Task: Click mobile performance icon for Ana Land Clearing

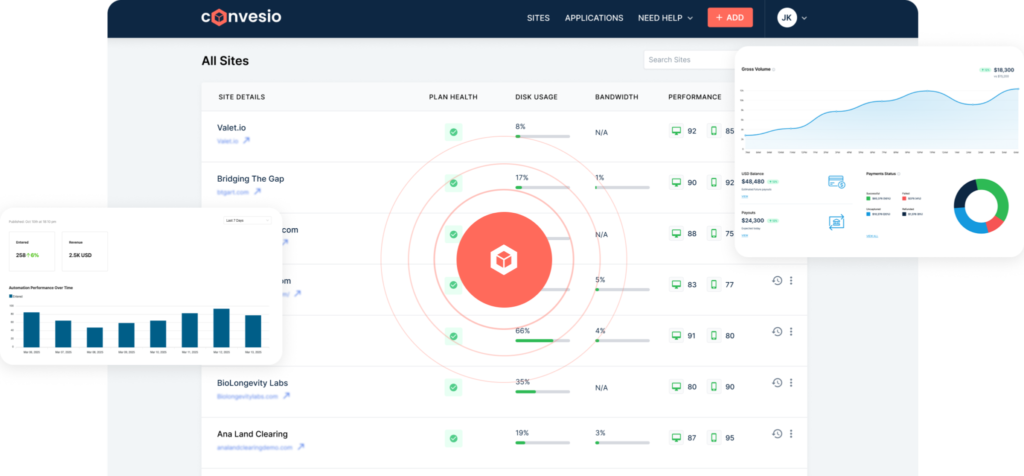Action: point(714,437)
